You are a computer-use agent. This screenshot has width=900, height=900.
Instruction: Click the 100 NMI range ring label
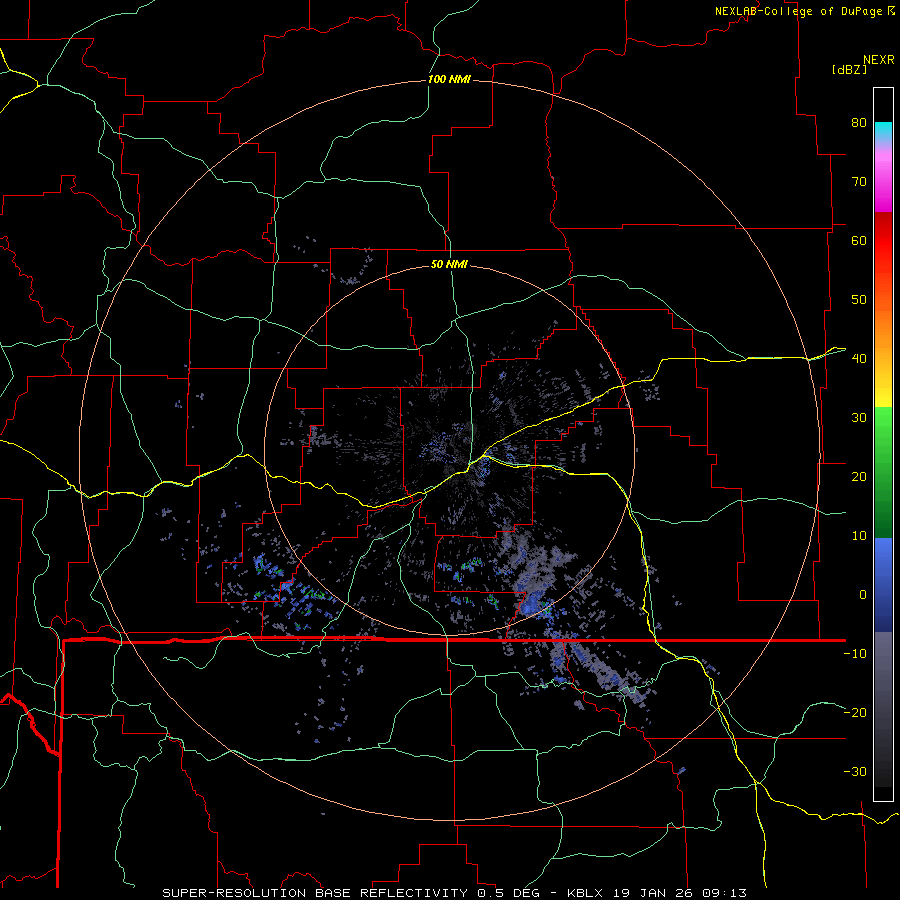[449, 79]
